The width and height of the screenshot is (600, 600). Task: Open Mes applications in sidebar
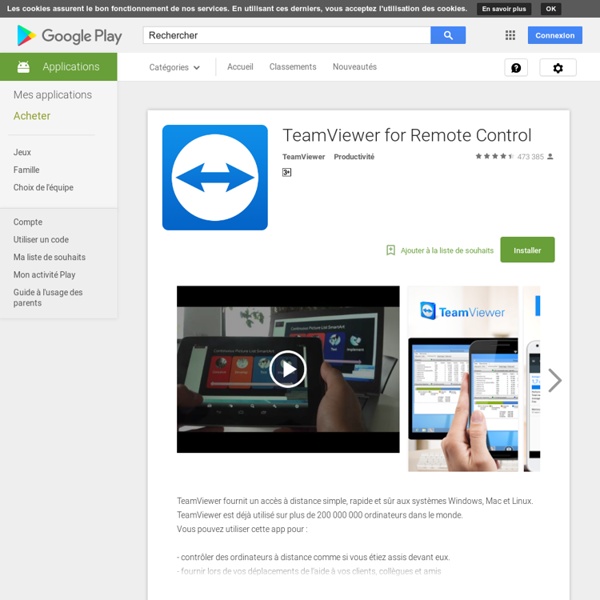click(x=52, y=95)
